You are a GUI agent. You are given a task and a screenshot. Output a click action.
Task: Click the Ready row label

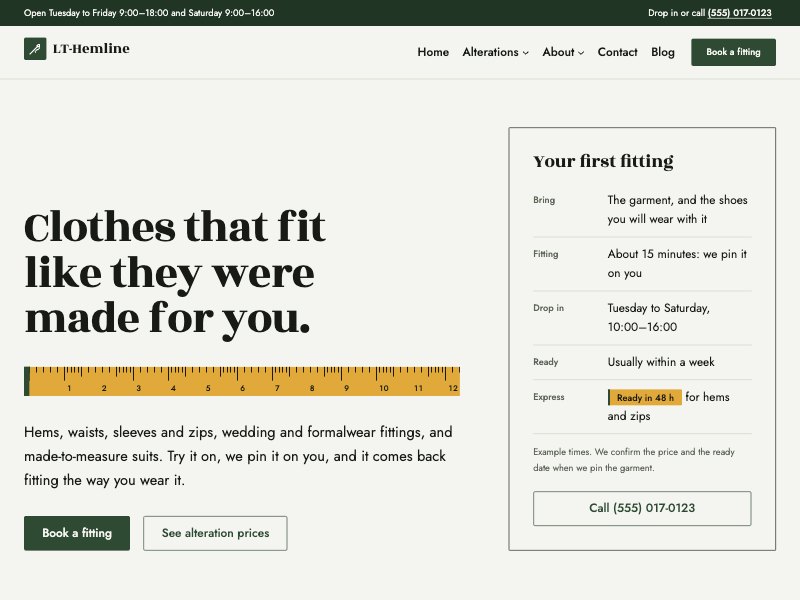click(x=545, y=362)
